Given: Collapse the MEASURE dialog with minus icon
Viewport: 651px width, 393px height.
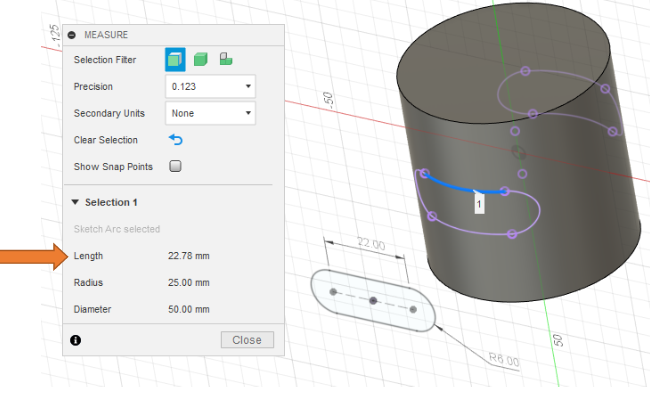Looking at the screenshot, I should point(72,35).
